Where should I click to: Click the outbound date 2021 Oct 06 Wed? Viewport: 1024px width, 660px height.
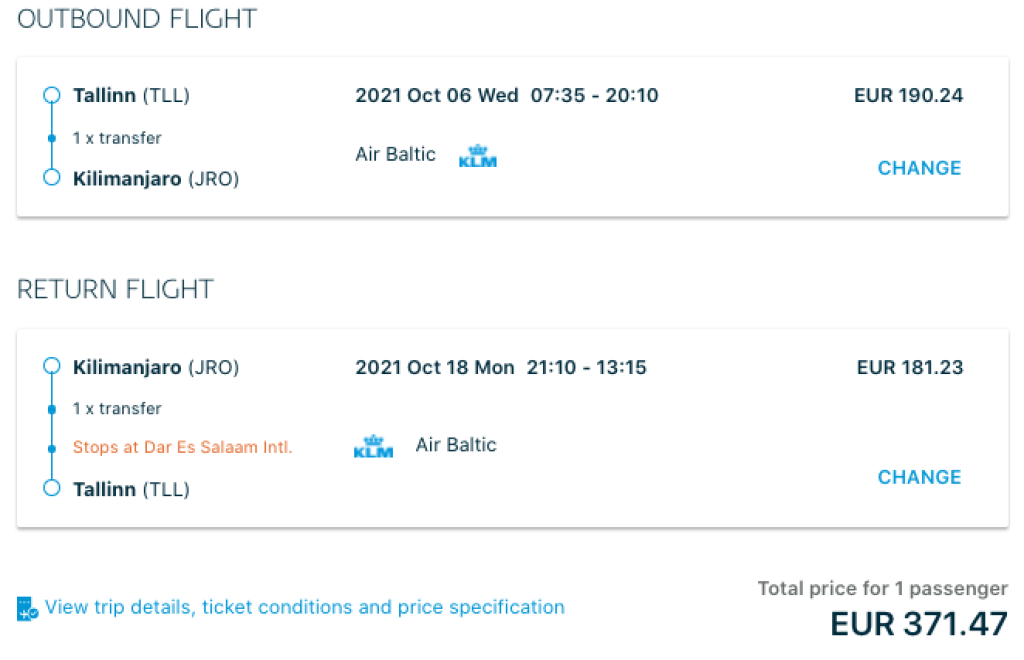click(437, 96)
